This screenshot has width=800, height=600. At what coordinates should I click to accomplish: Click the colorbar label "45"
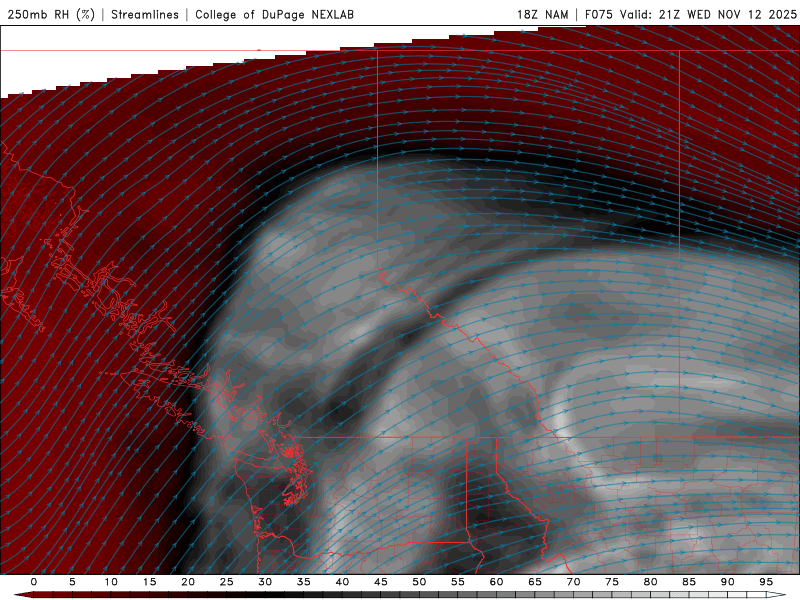pos(381,582)
